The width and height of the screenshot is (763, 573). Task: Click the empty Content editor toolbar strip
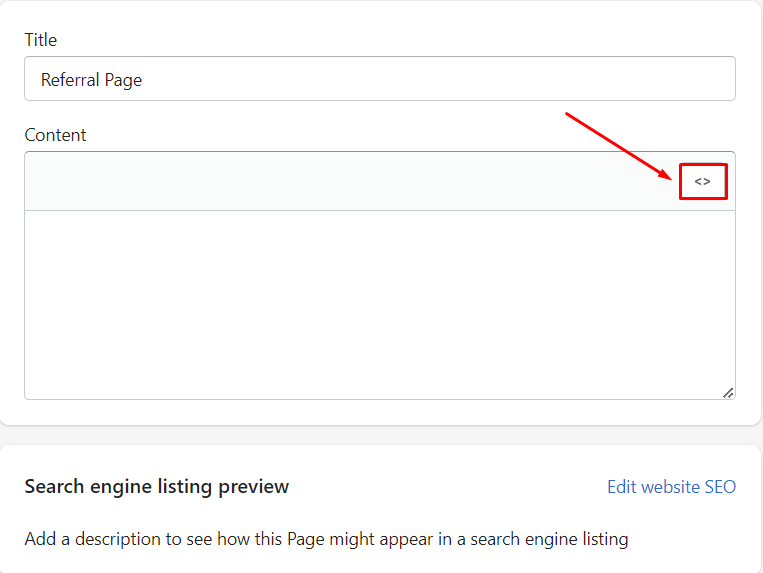(350, 181)
